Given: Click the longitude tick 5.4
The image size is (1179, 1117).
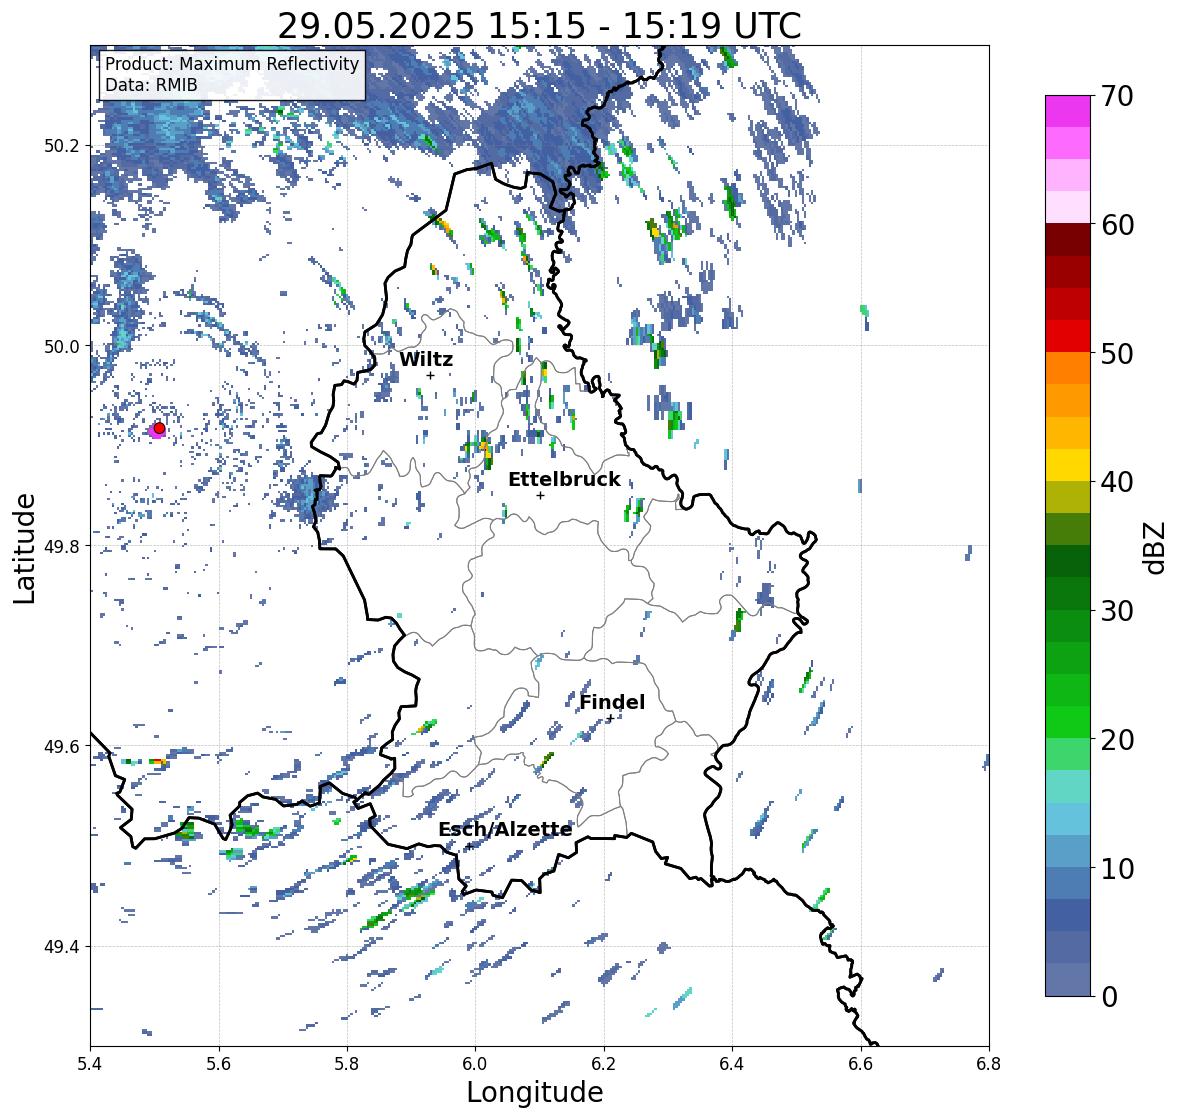Looking at the screenshot, I should [90, 1063].
